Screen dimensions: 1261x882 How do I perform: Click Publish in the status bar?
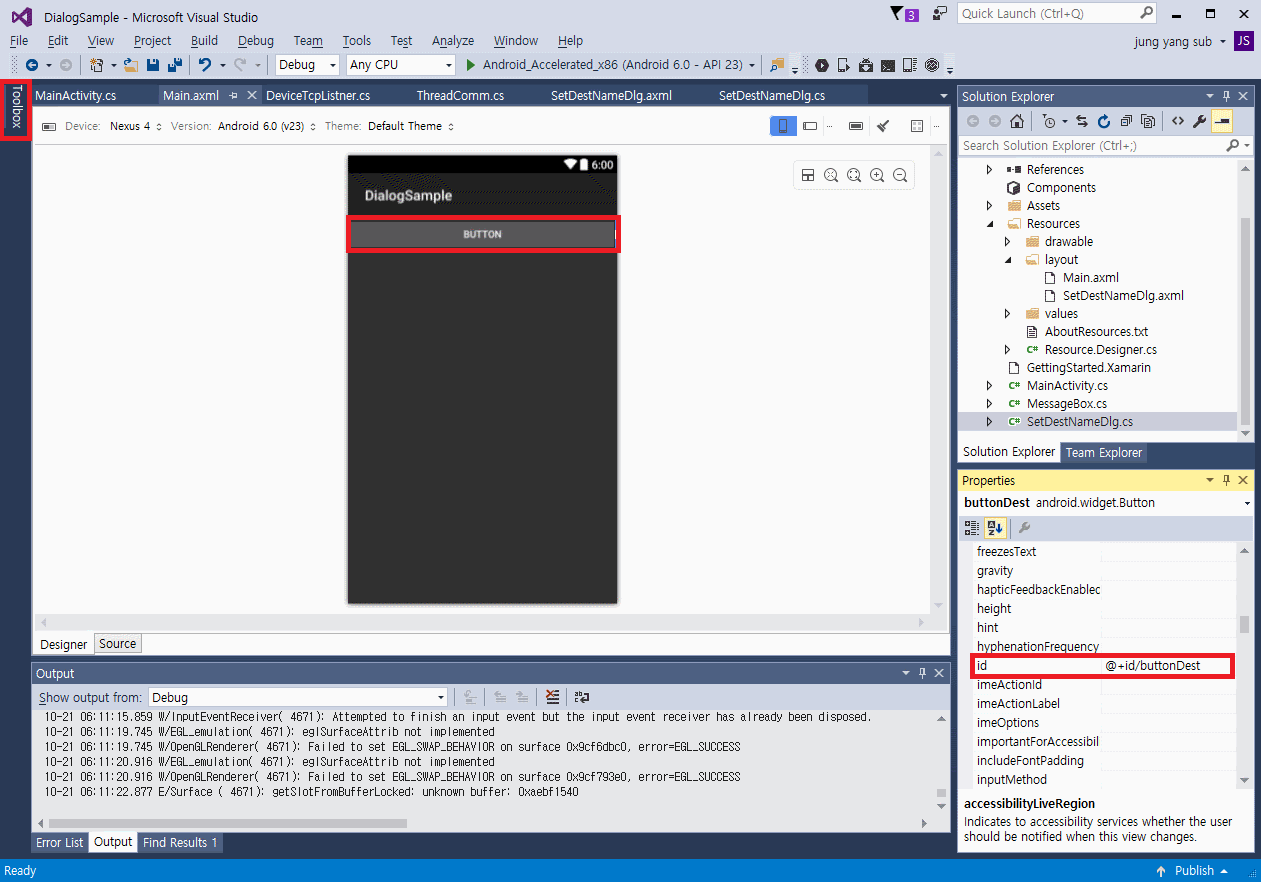(1193, 870)
